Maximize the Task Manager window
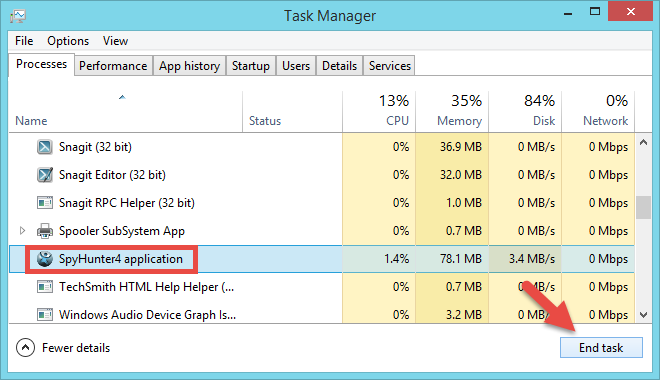Screen dimensions: 660x380 point(595,12)
